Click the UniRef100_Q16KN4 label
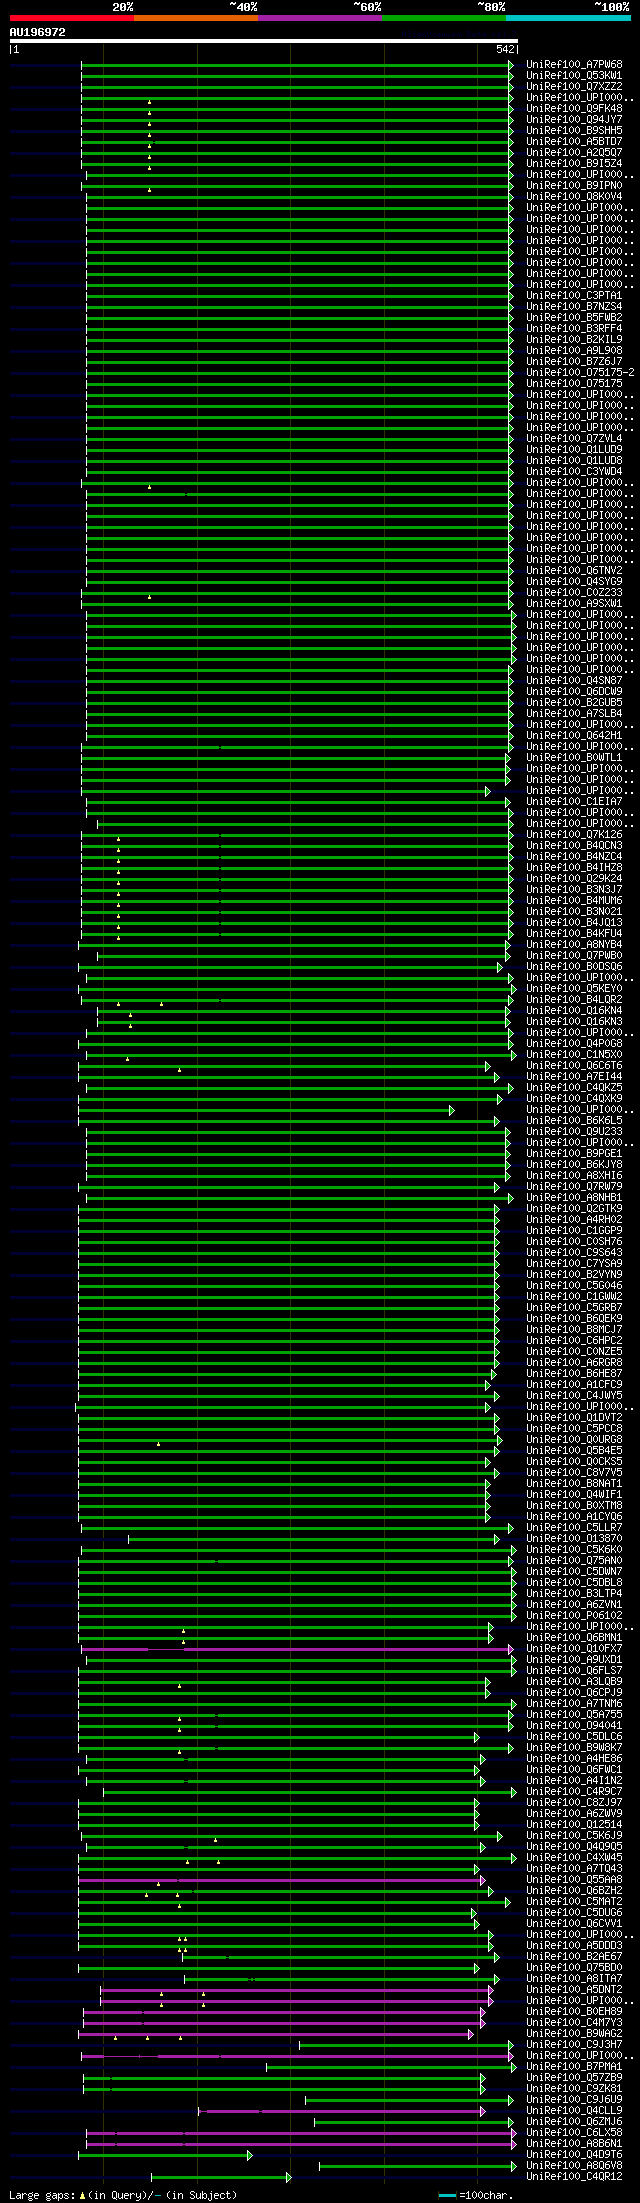The image size is (640, 2203). [574, 1010]
